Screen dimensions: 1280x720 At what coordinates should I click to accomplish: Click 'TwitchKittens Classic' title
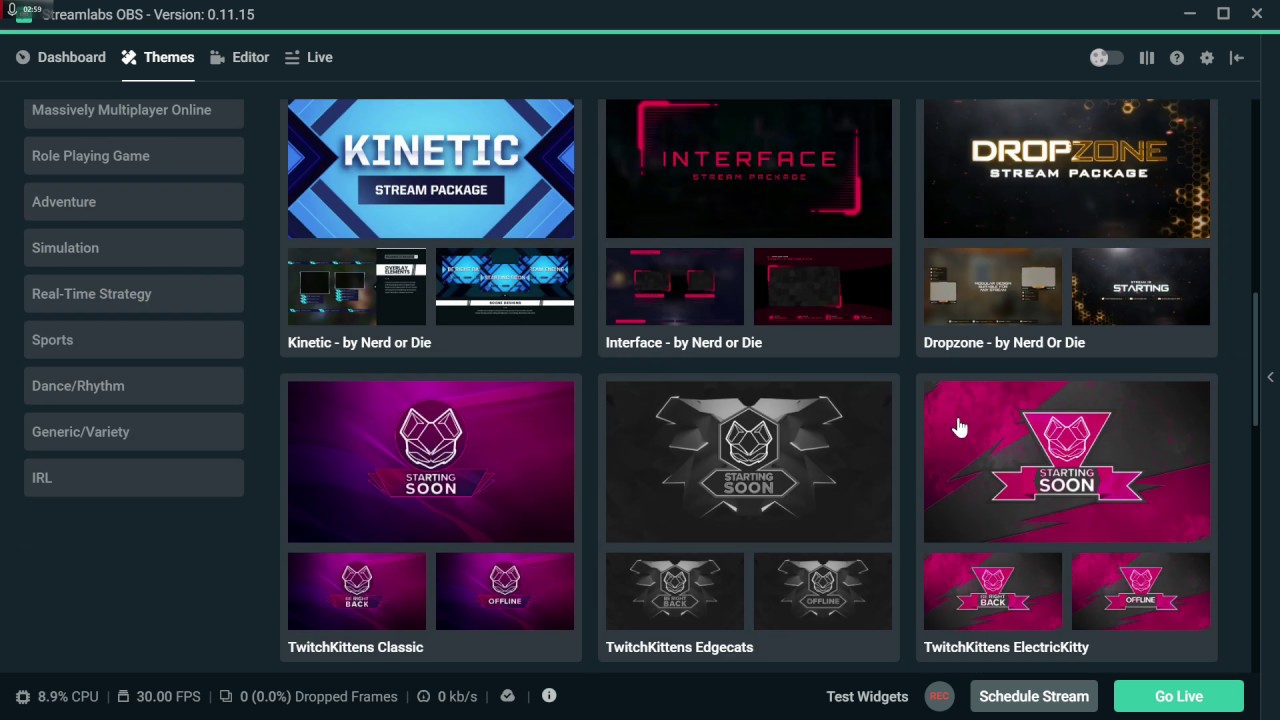point(355,647)
